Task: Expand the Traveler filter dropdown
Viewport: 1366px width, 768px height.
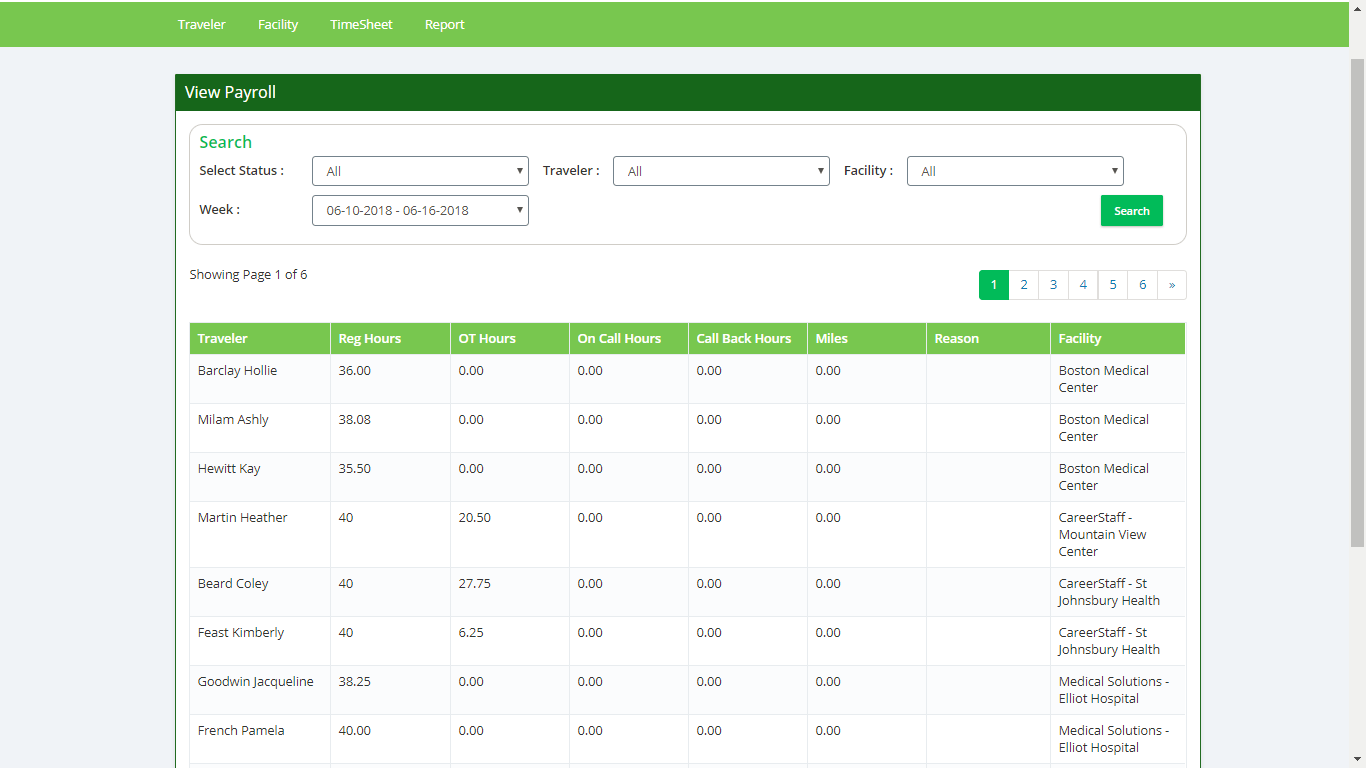Action: (721, 171)
